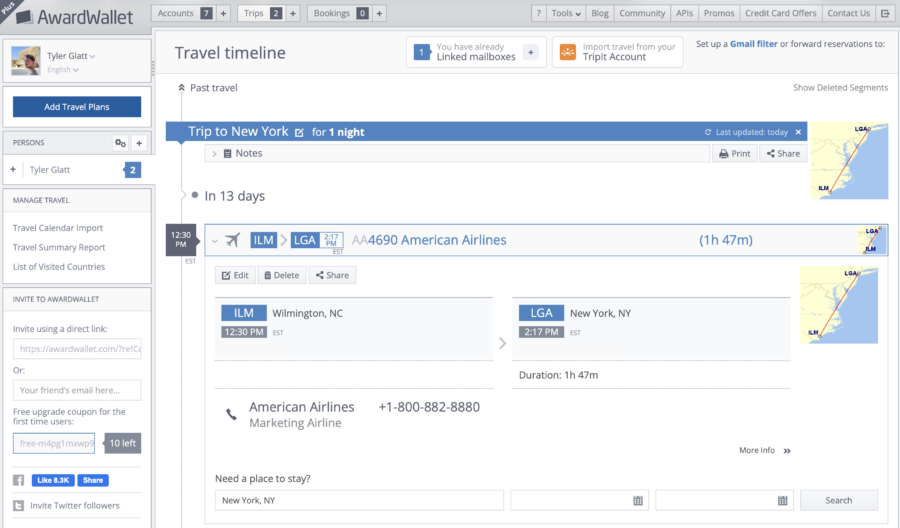Open the trip route map thumbnail
This screenshot has height=528, width=900.
(849, 161)
